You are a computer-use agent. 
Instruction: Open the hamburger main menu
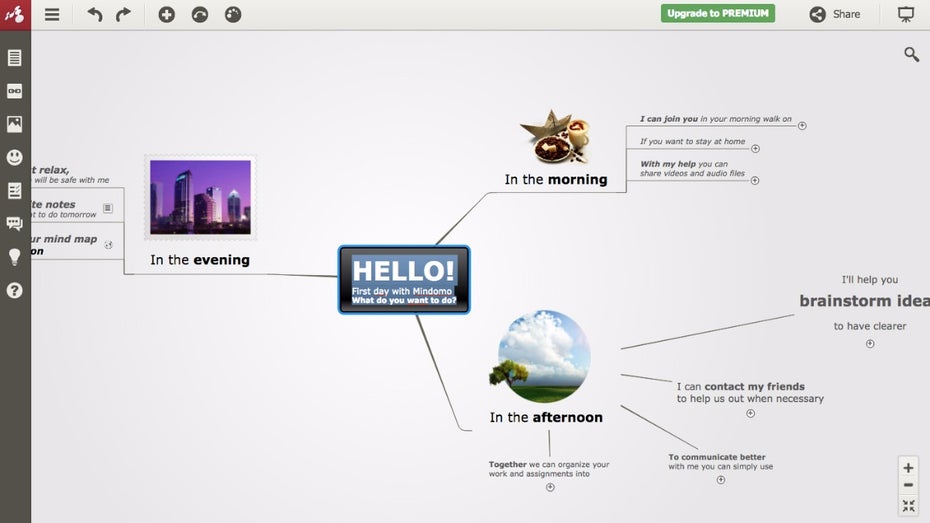[52, 14]
